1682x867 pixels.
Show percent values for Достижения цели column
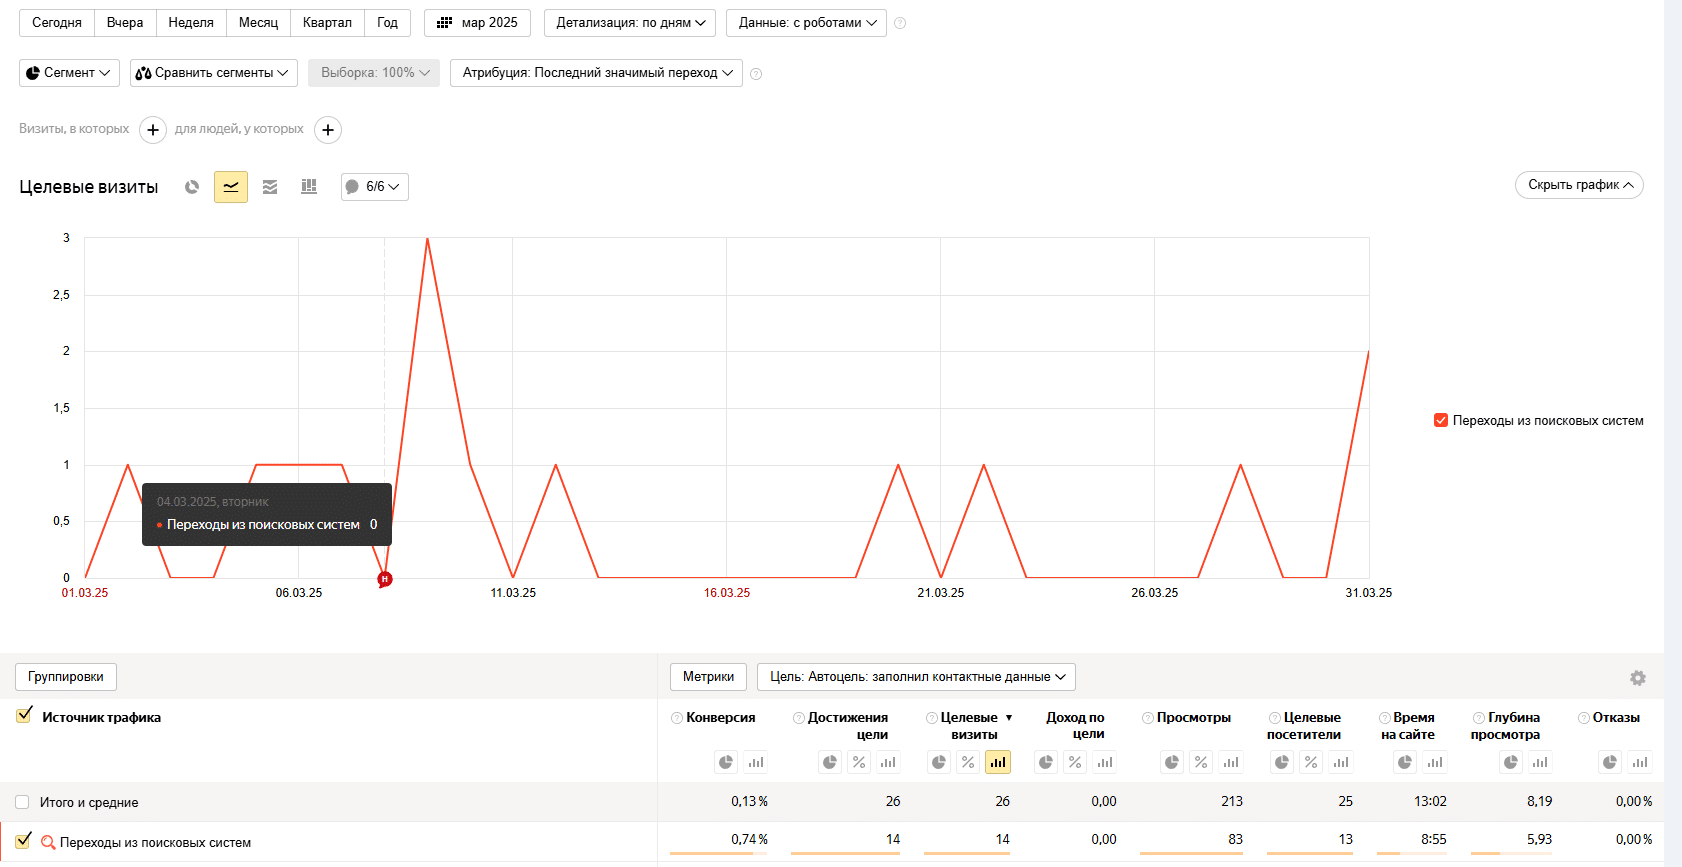pos(859,762)
